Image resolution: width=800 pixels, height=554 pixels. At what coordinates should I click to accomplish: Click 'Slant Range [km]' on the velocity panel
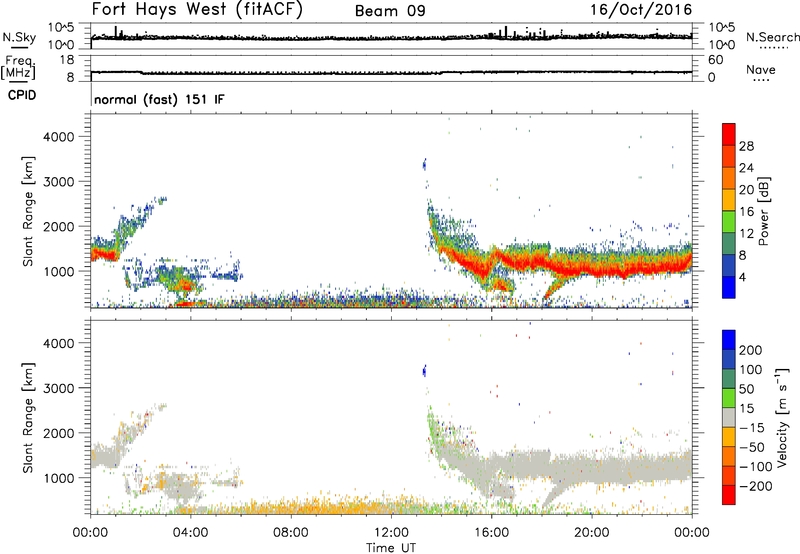(x=28, y=418)
